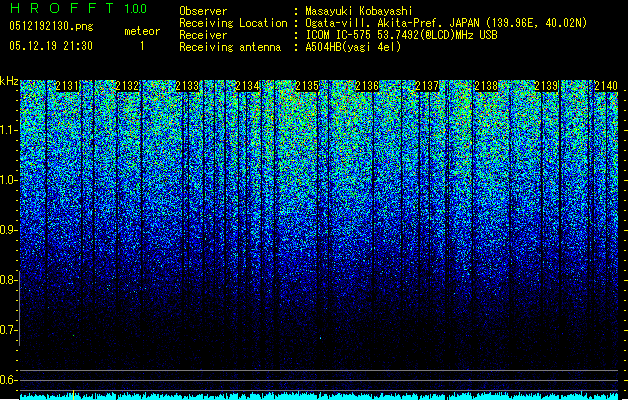Viewport: 629px width, 400px height.
Task: Click the ICOM IC-575 53.7492 MHz receiver text
Action: (x=401, y=35)
